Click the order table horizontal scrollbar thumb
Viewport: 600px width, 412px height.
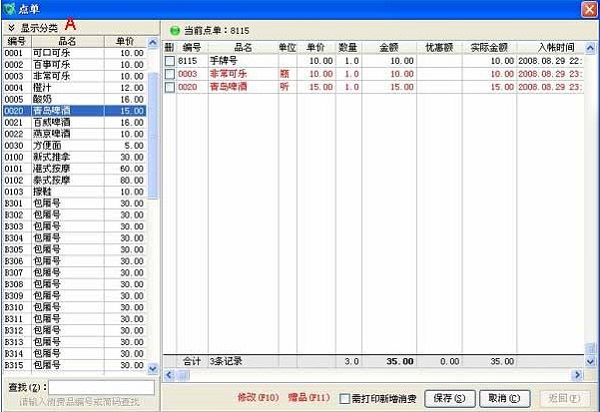184,375
